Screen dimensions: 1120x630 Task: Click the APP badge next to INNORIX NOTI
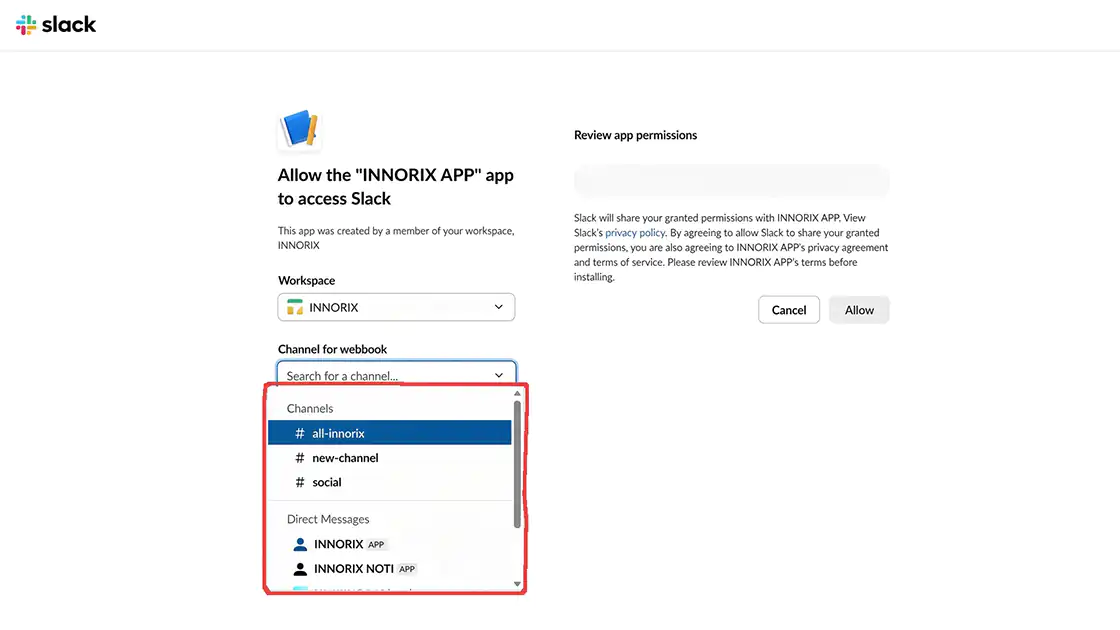click(x=407, y=569)
